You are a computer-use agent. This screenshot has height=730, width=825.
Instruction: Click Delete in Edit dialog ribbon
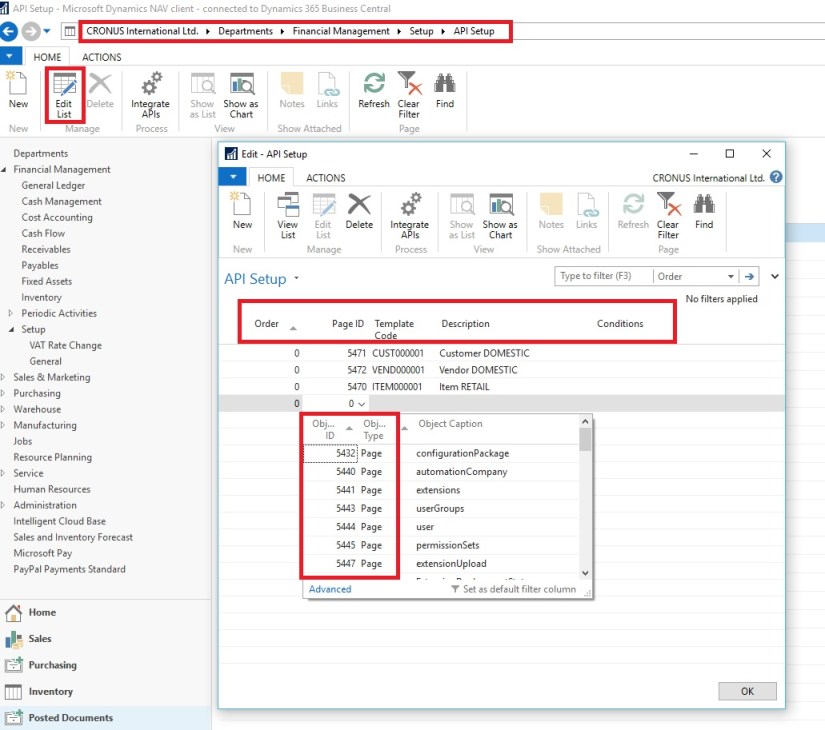click(359, 211)
